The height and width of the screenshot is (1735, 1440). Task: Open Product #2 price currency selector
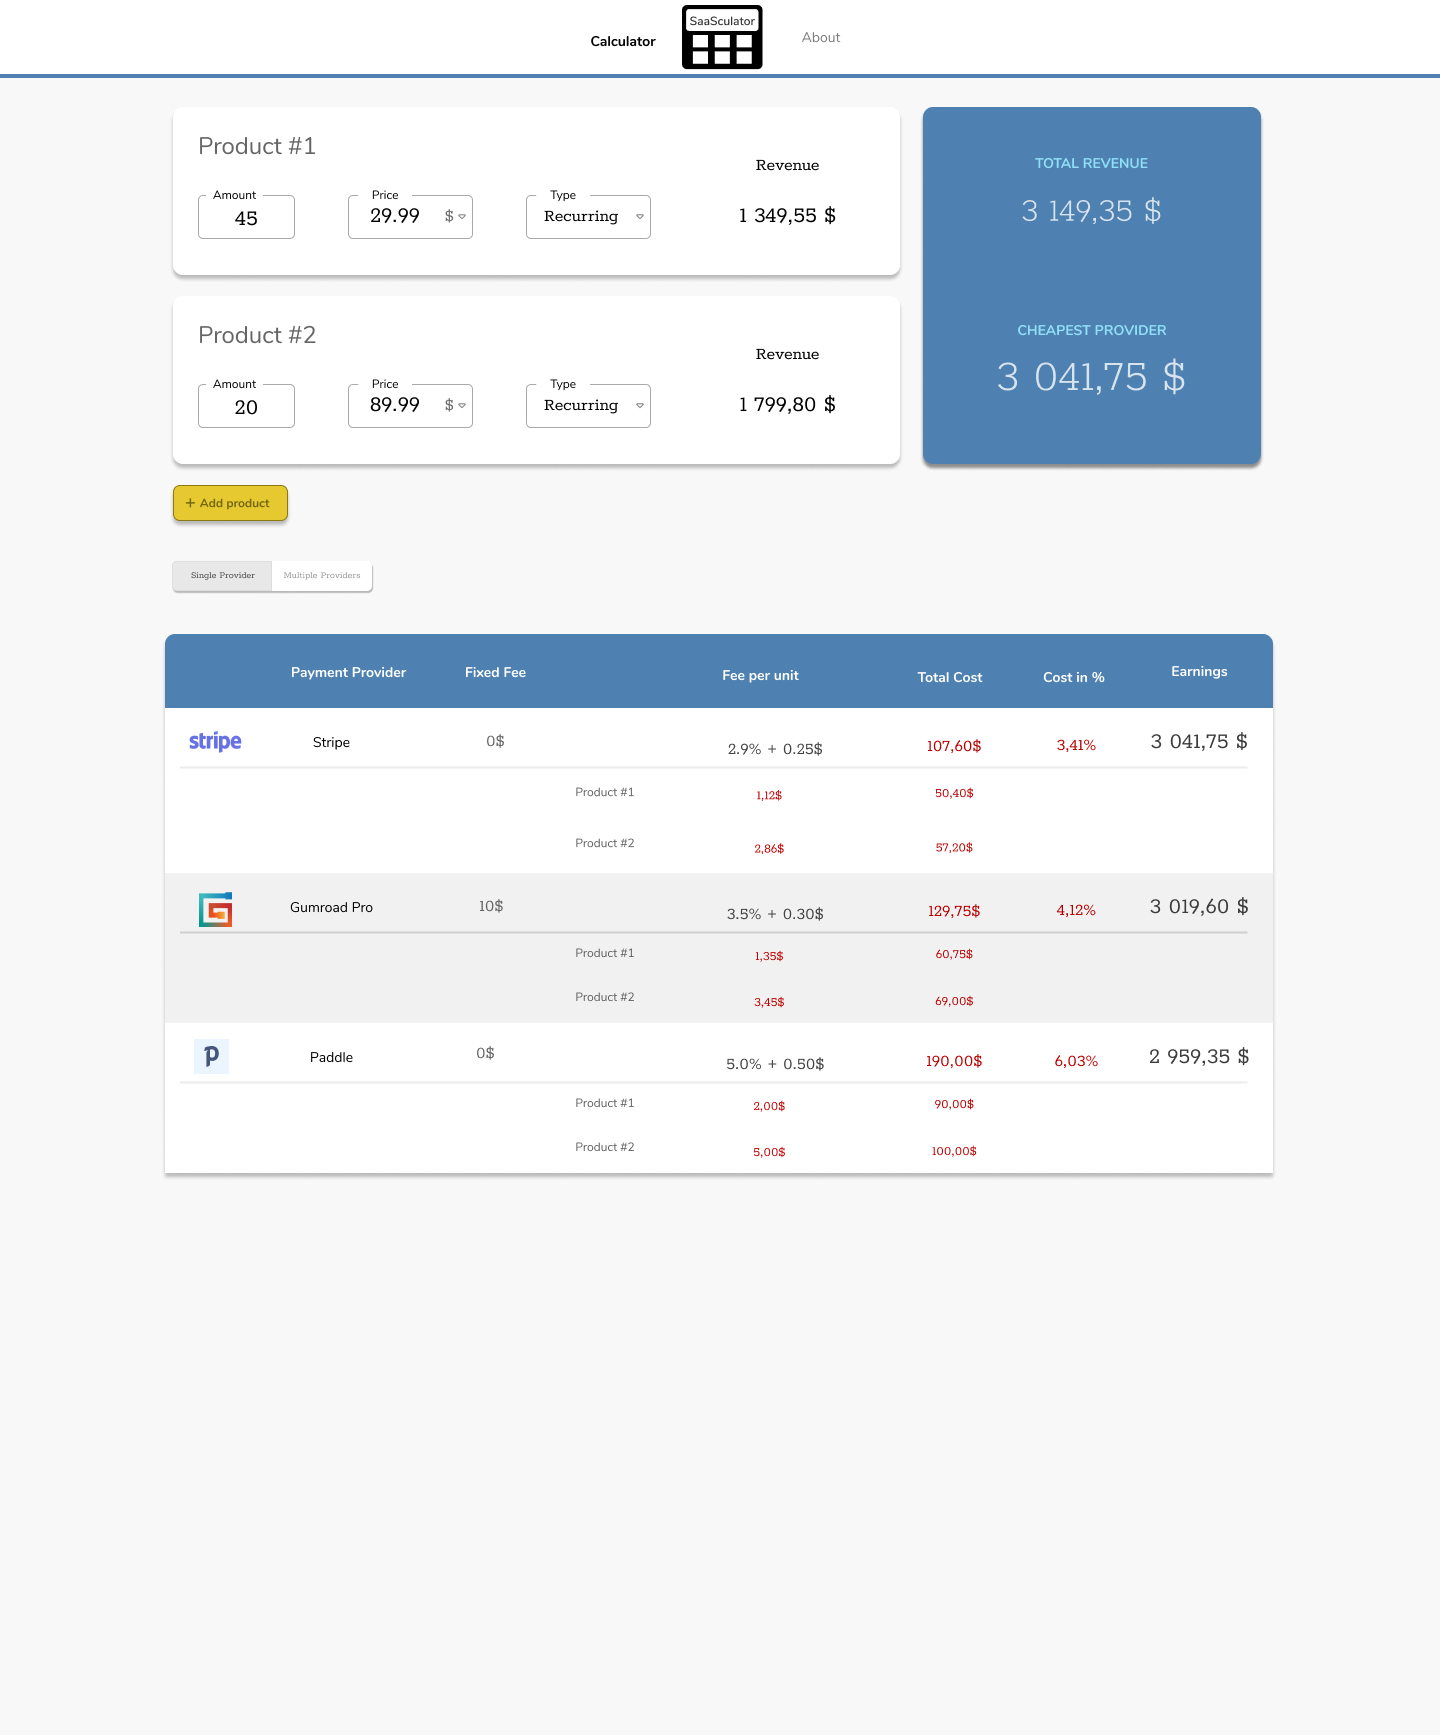[x=455, y=406]
